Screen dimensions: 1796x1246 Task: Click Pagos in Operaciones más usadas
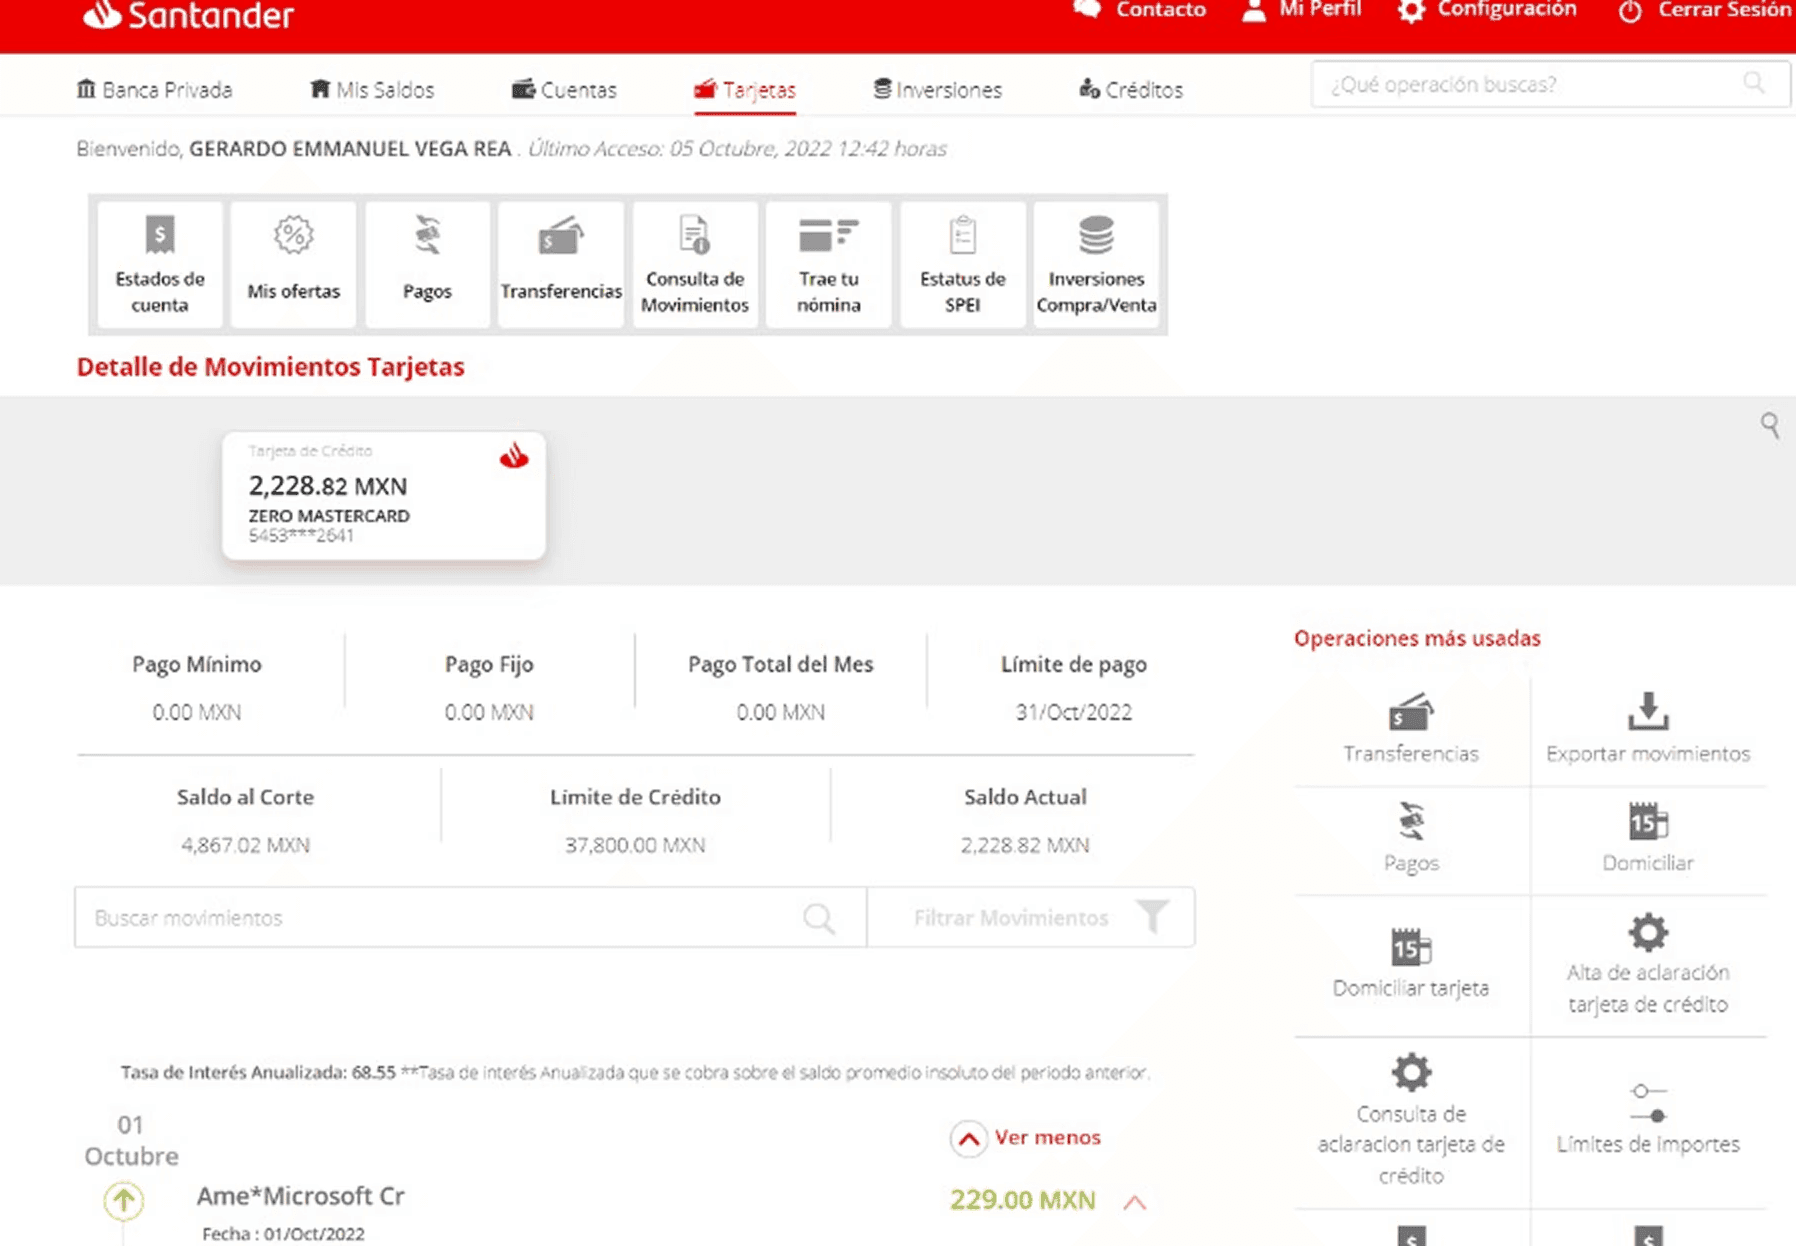(x=1411, y=839)
